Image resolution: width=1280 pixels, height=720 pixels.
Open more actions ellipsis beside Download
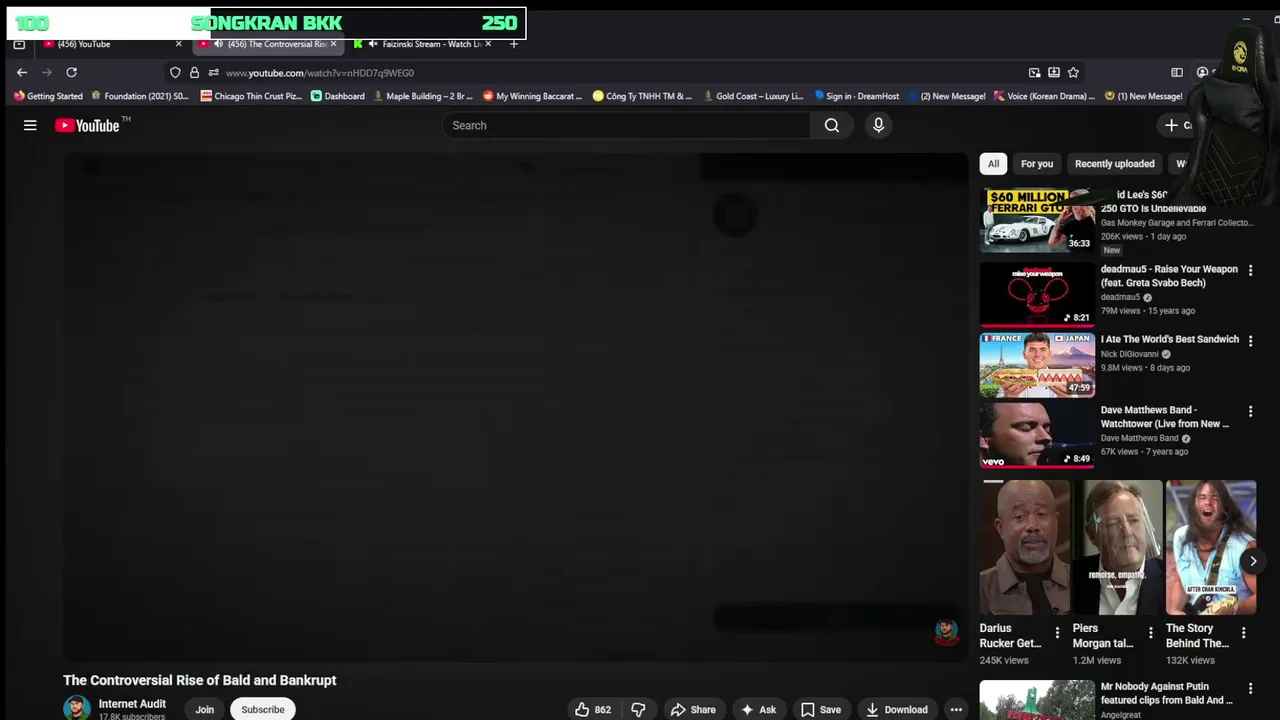[x=956, y=709]
